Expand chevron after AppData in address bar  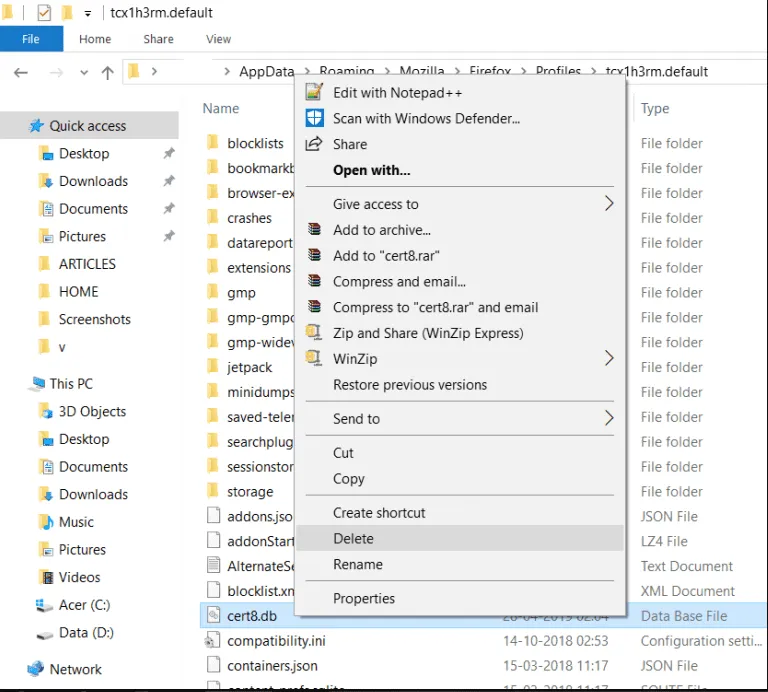click(307, 72)
